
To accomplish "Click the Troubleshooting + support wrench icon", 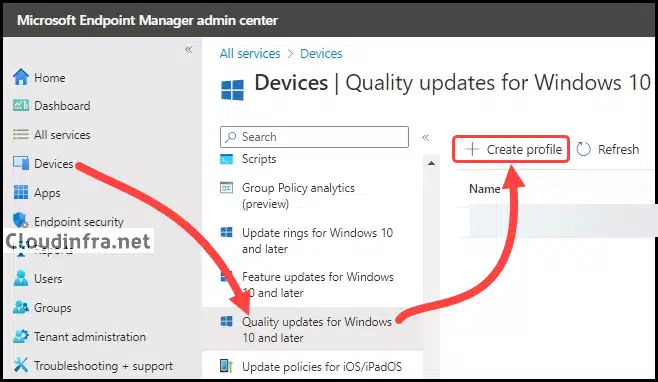I will point(21,365).
